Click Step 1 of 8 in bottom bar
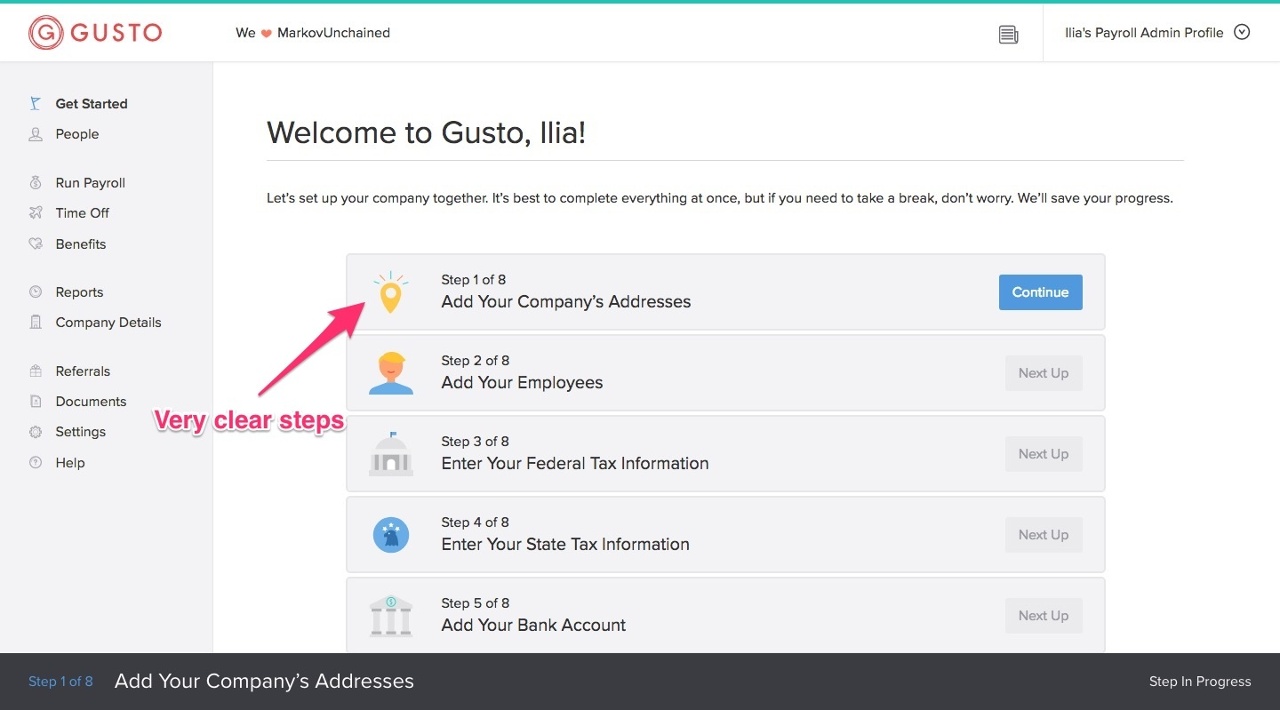Screen dimensions: 1280x710 60,681
